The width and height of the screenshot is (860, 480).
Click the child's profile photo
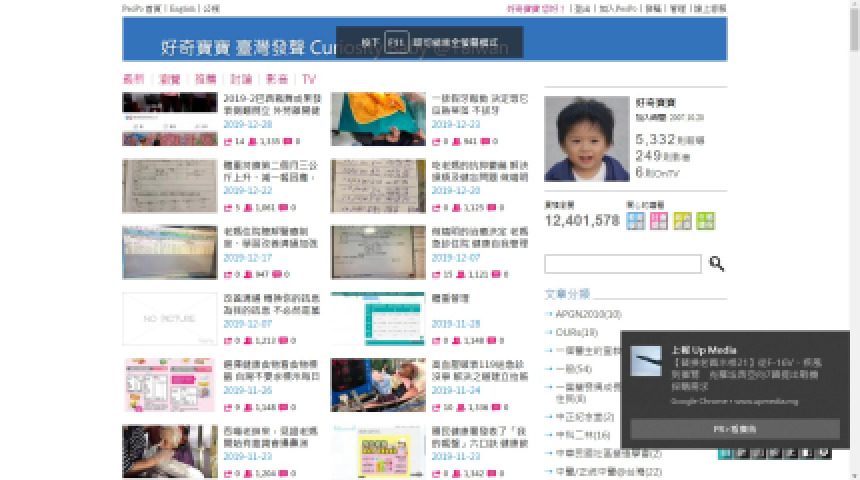tap(584, 140)
